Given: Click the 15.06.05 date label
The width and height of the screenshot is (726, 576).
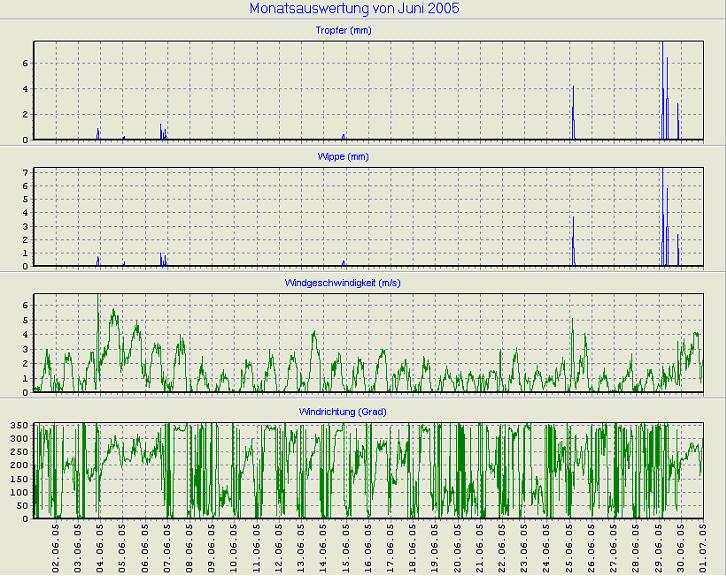Looking at the screenshot, I should [x=346, y=545].
